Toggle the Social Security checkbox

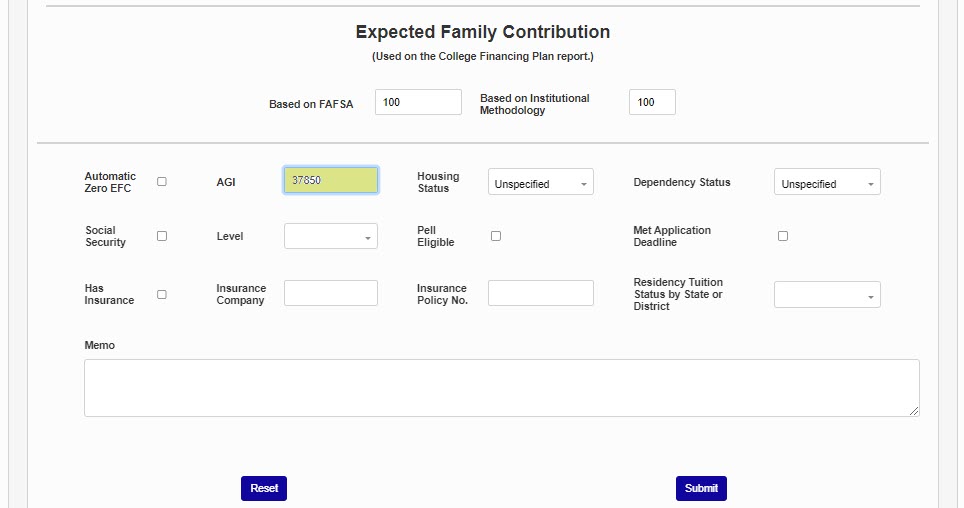(x=162, y=236)
